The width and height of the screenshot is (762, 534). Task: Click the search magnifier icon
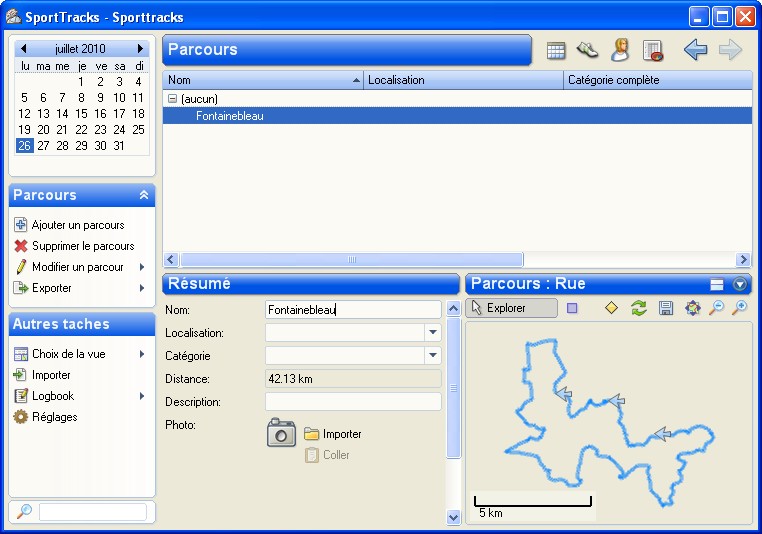[x=24, y=511]
